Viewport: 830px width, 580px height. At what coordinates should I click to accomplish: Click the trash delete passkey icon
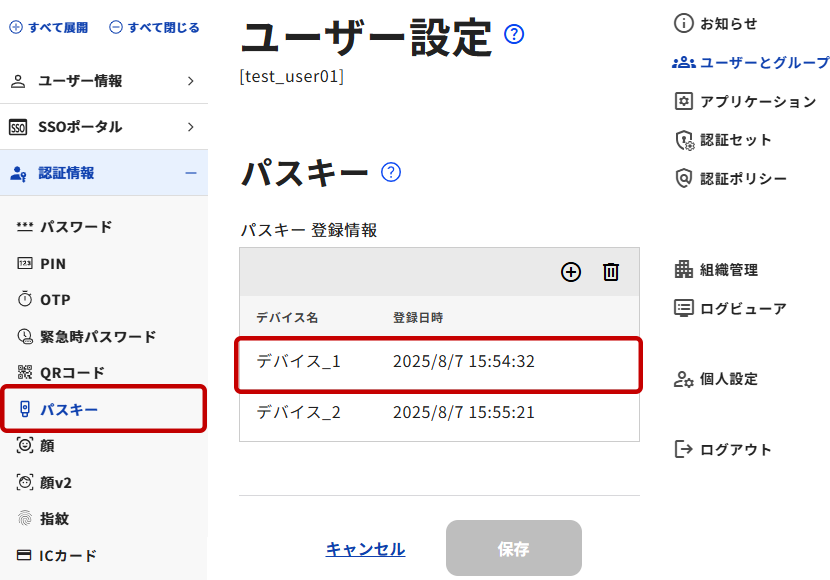pyautogui.click(x=611, y=272)
